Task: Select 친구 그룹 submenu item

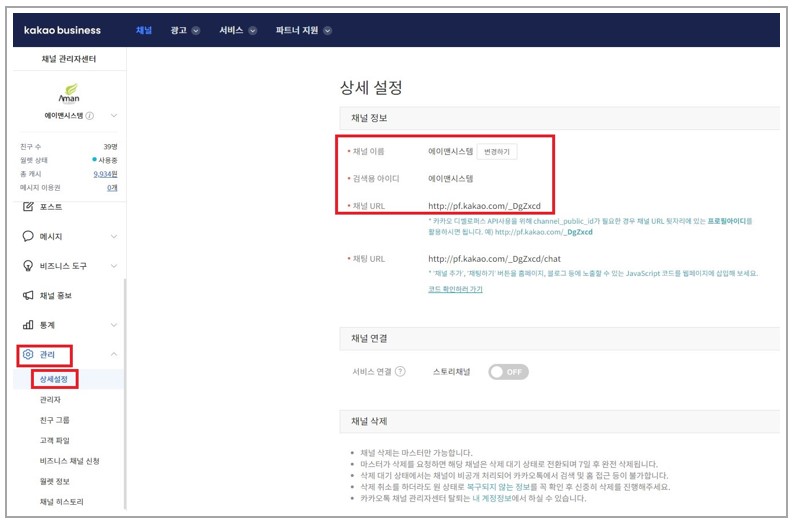Action: point(55,420)
